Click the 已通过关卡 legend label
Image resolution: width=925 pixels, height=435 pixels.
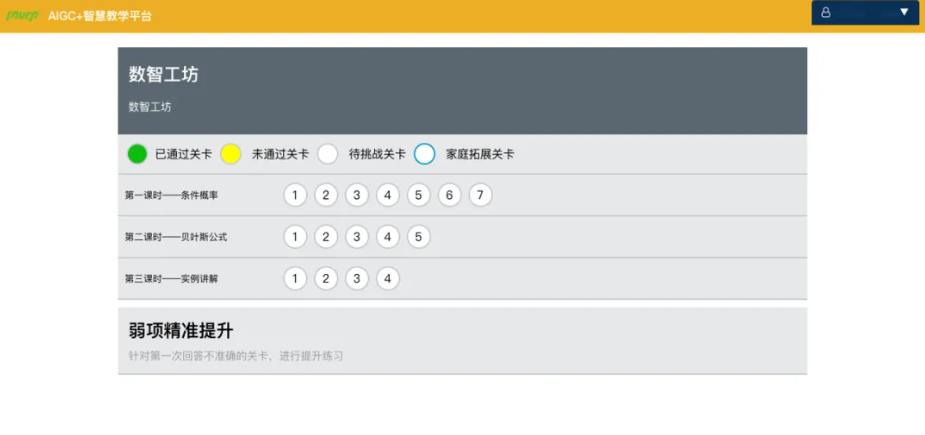click(x=183, y=155)
